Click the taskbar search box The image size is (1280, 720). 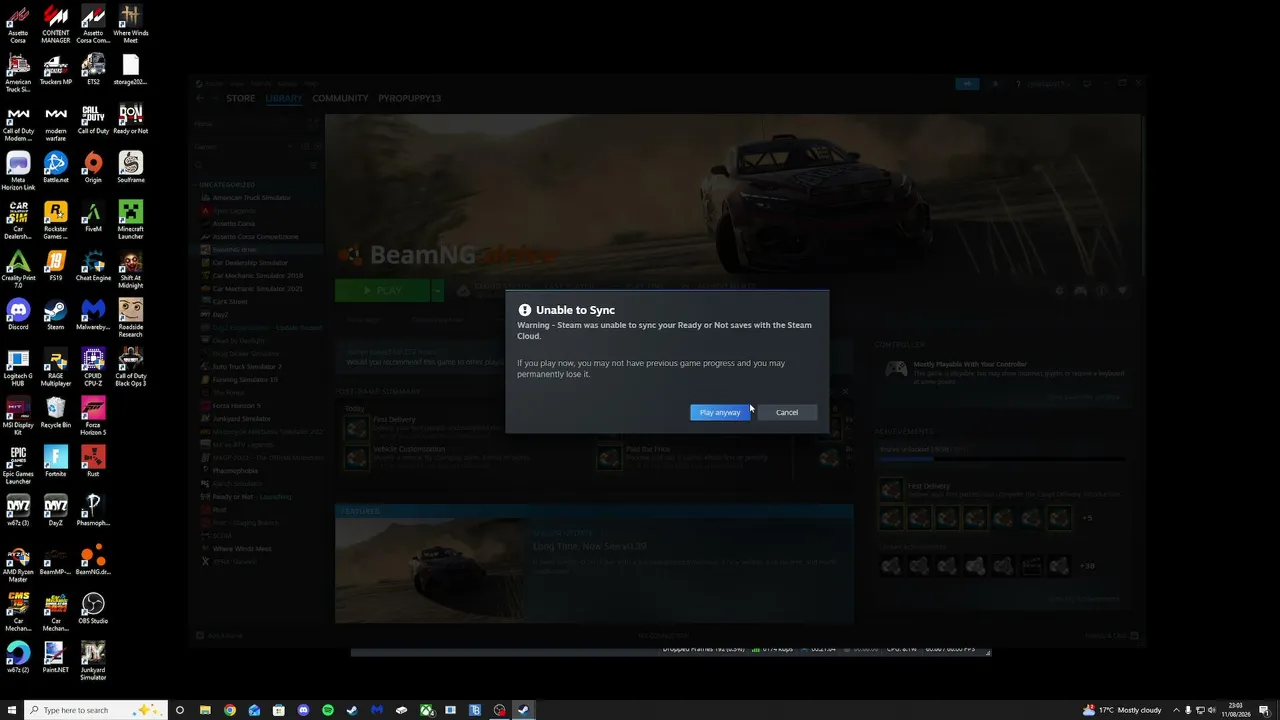tap(96, 710)
